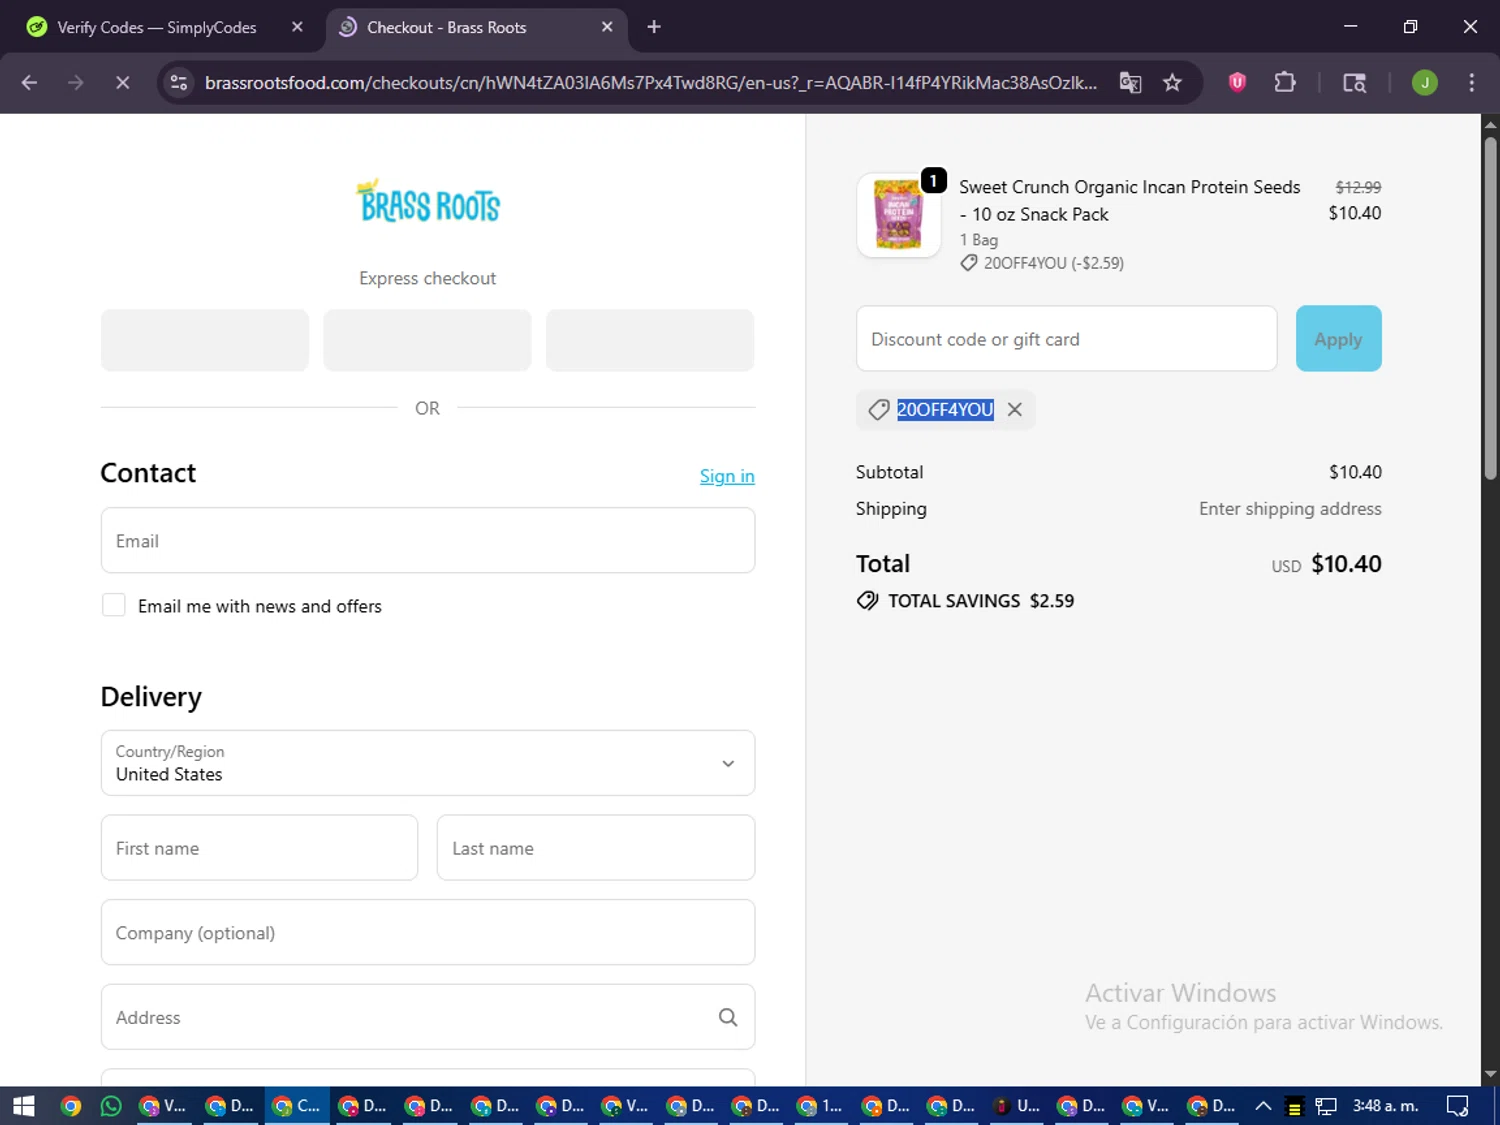Open the network tray icon
This screenshot has height=1125, width=1500.
pyautogui.click(x=1326, y=1106)
